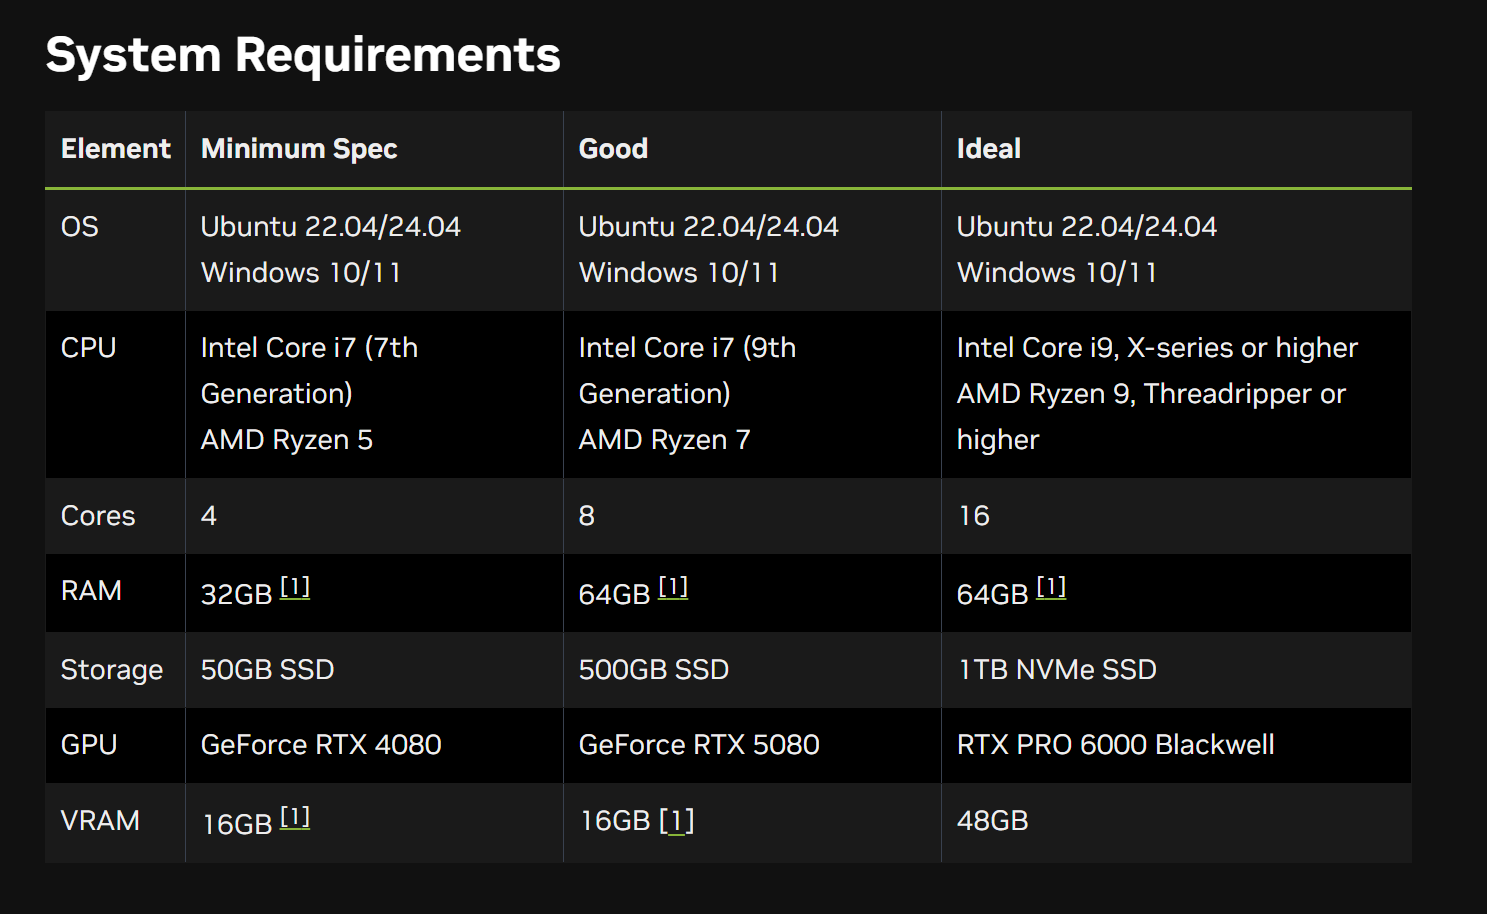Click the GeForce RTX 4080 cell
Screen dimensions: 1487x914
coord(321,745)
